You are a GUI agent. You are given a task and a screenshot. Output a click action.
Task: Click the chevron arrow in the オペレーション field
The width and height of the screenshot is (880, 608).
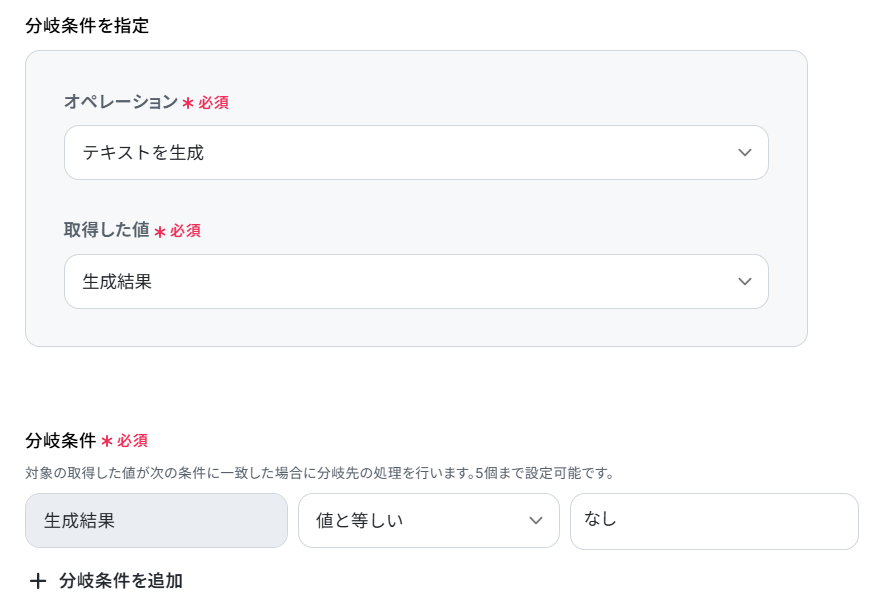(744, 153)
